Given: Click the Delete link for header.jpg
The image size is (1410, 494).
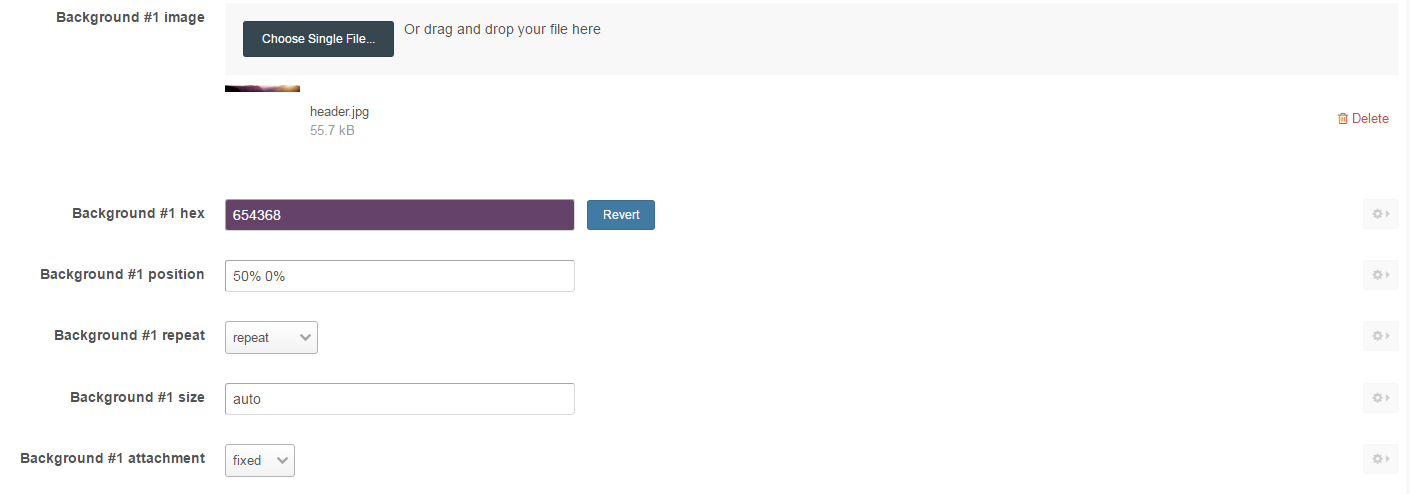Looking at the screenshot, I should 1369,119.
